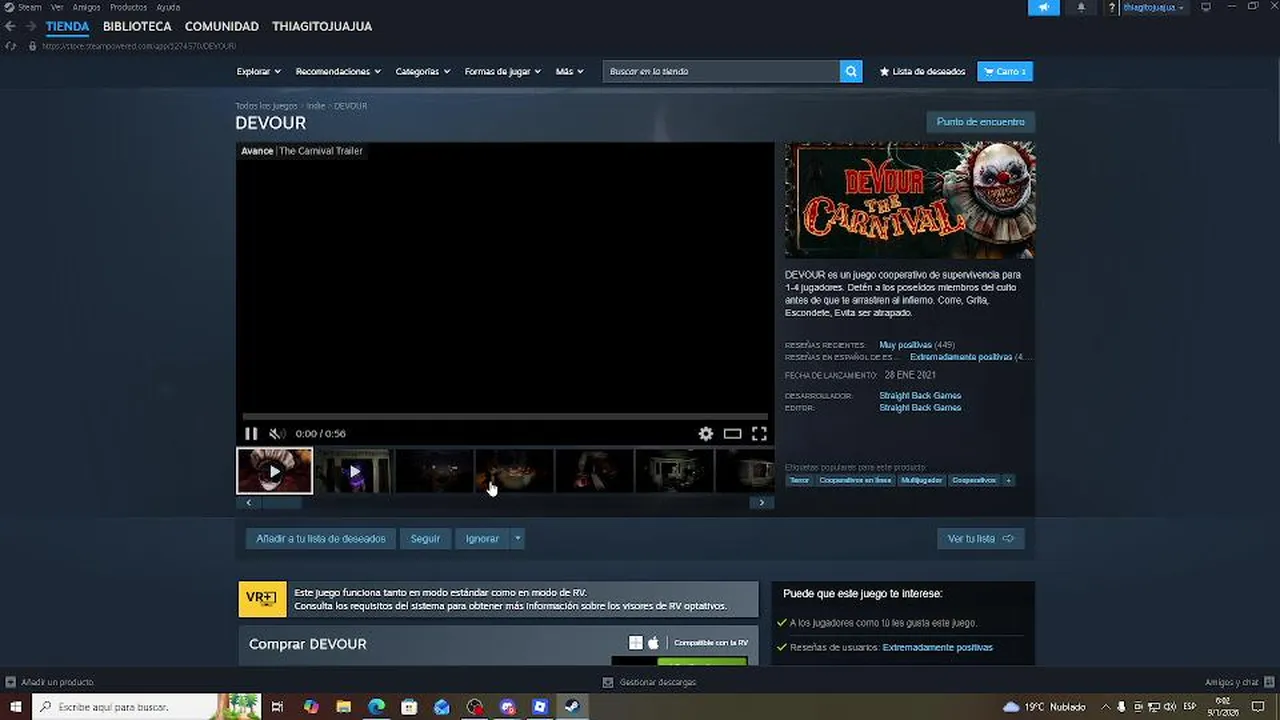
Task: Click the Cooperativos en línea tag
Action: pos(855,480)
